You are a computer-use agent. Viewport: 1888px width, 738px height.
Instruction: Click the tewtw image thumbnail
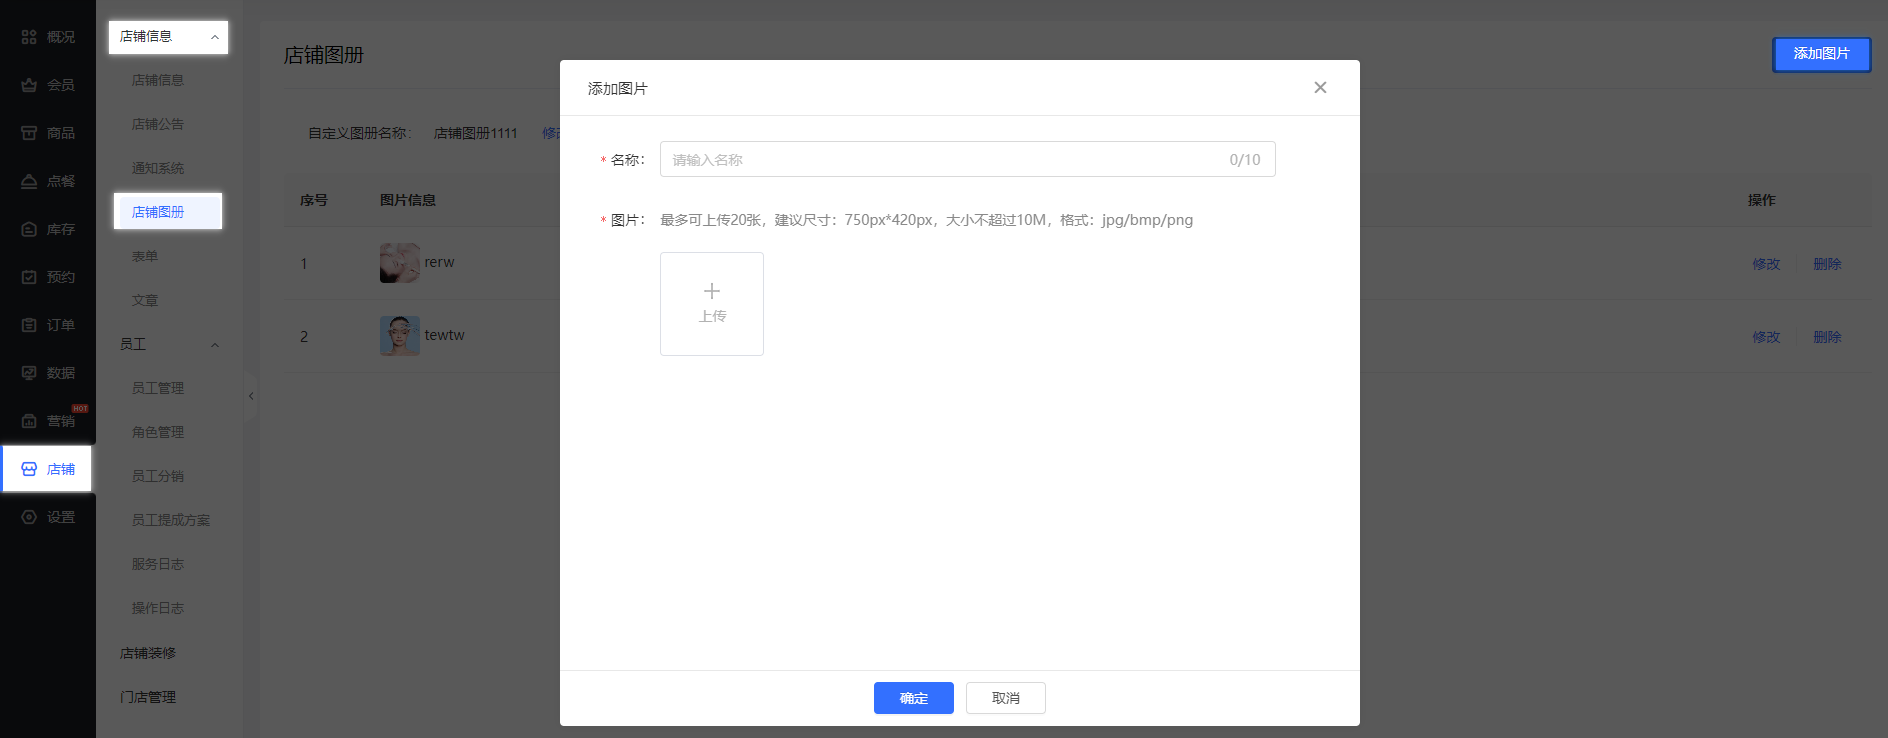(x=399, y=336)
